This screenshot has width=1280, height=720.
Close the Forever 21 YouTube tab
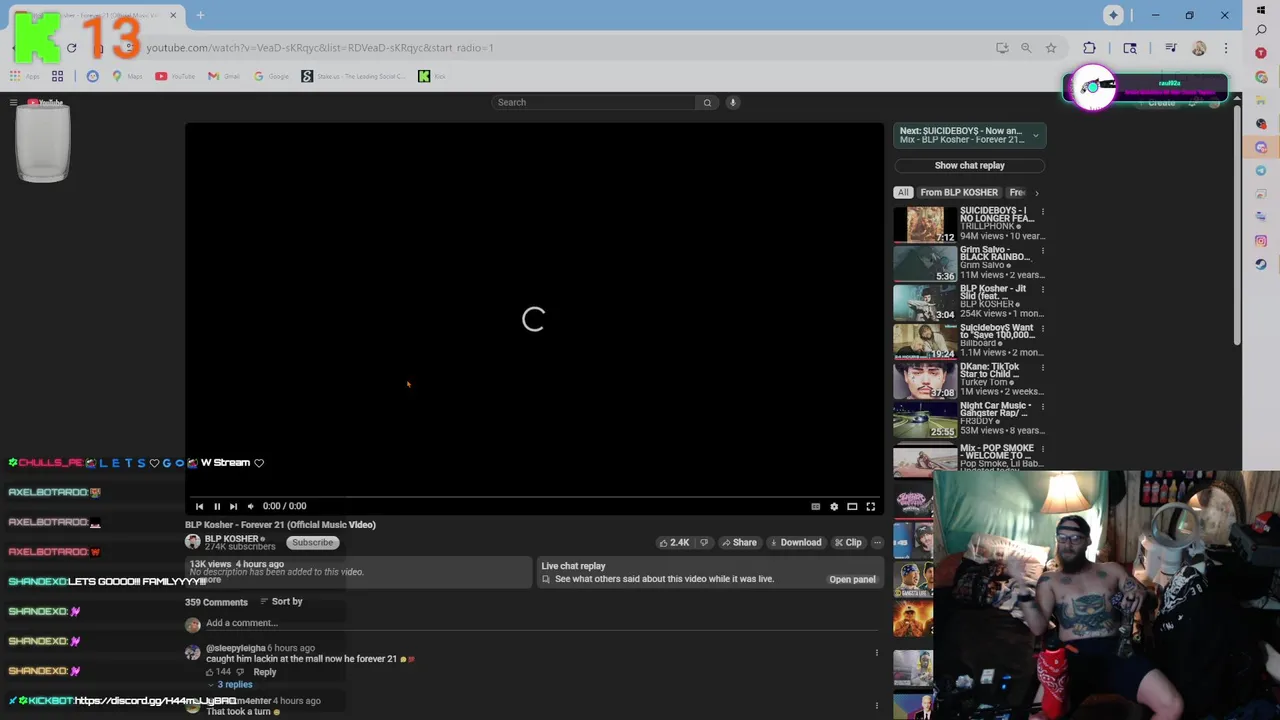coord(173,15)
